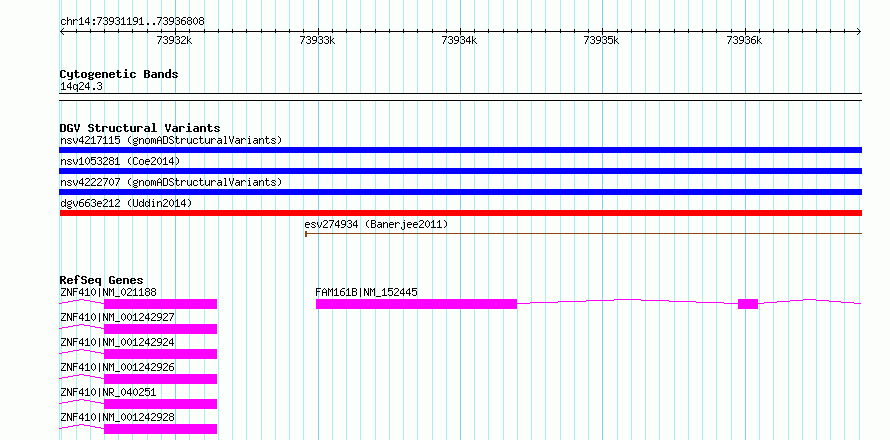890x440 pixels.
Task: Open the ZNF410|NM_021188 transcript label
Action: (x=108, y=292)
